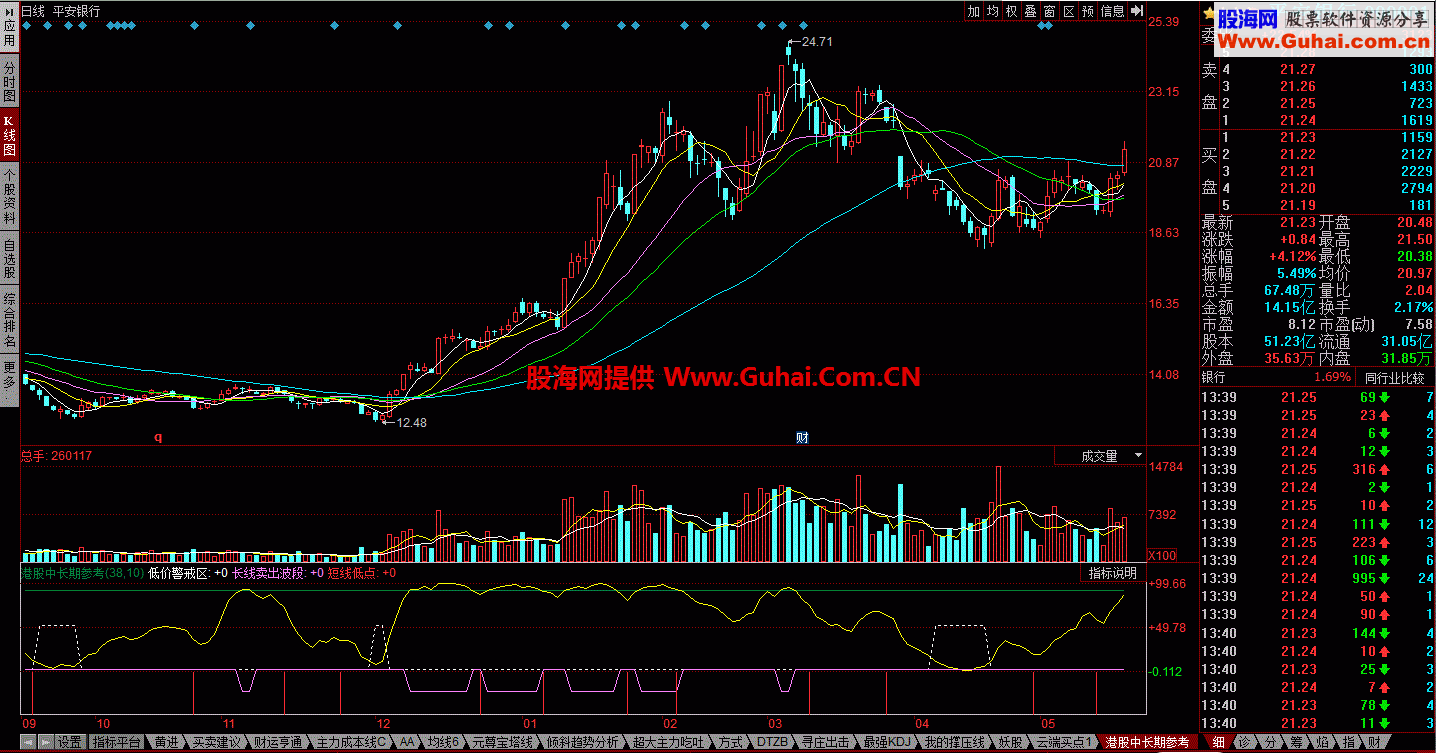The image size is (1436, 753).
Task: Open 预 alert settings via toolbar icon
Action: click(1089, 11)
